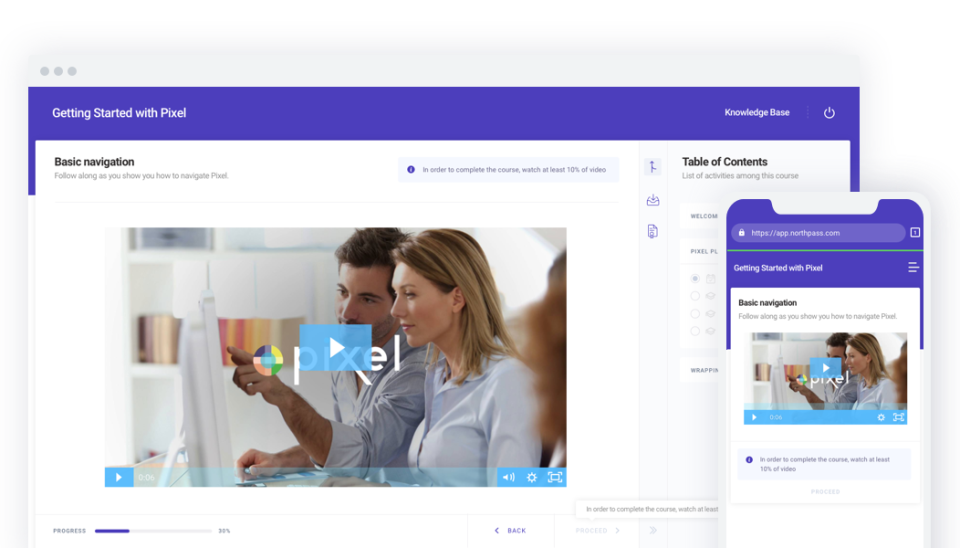Image resolution: width=960 pixels, height=548 pixels.
Task: Enter fullscreen on the desktop video
Action: tap(555, 477)
